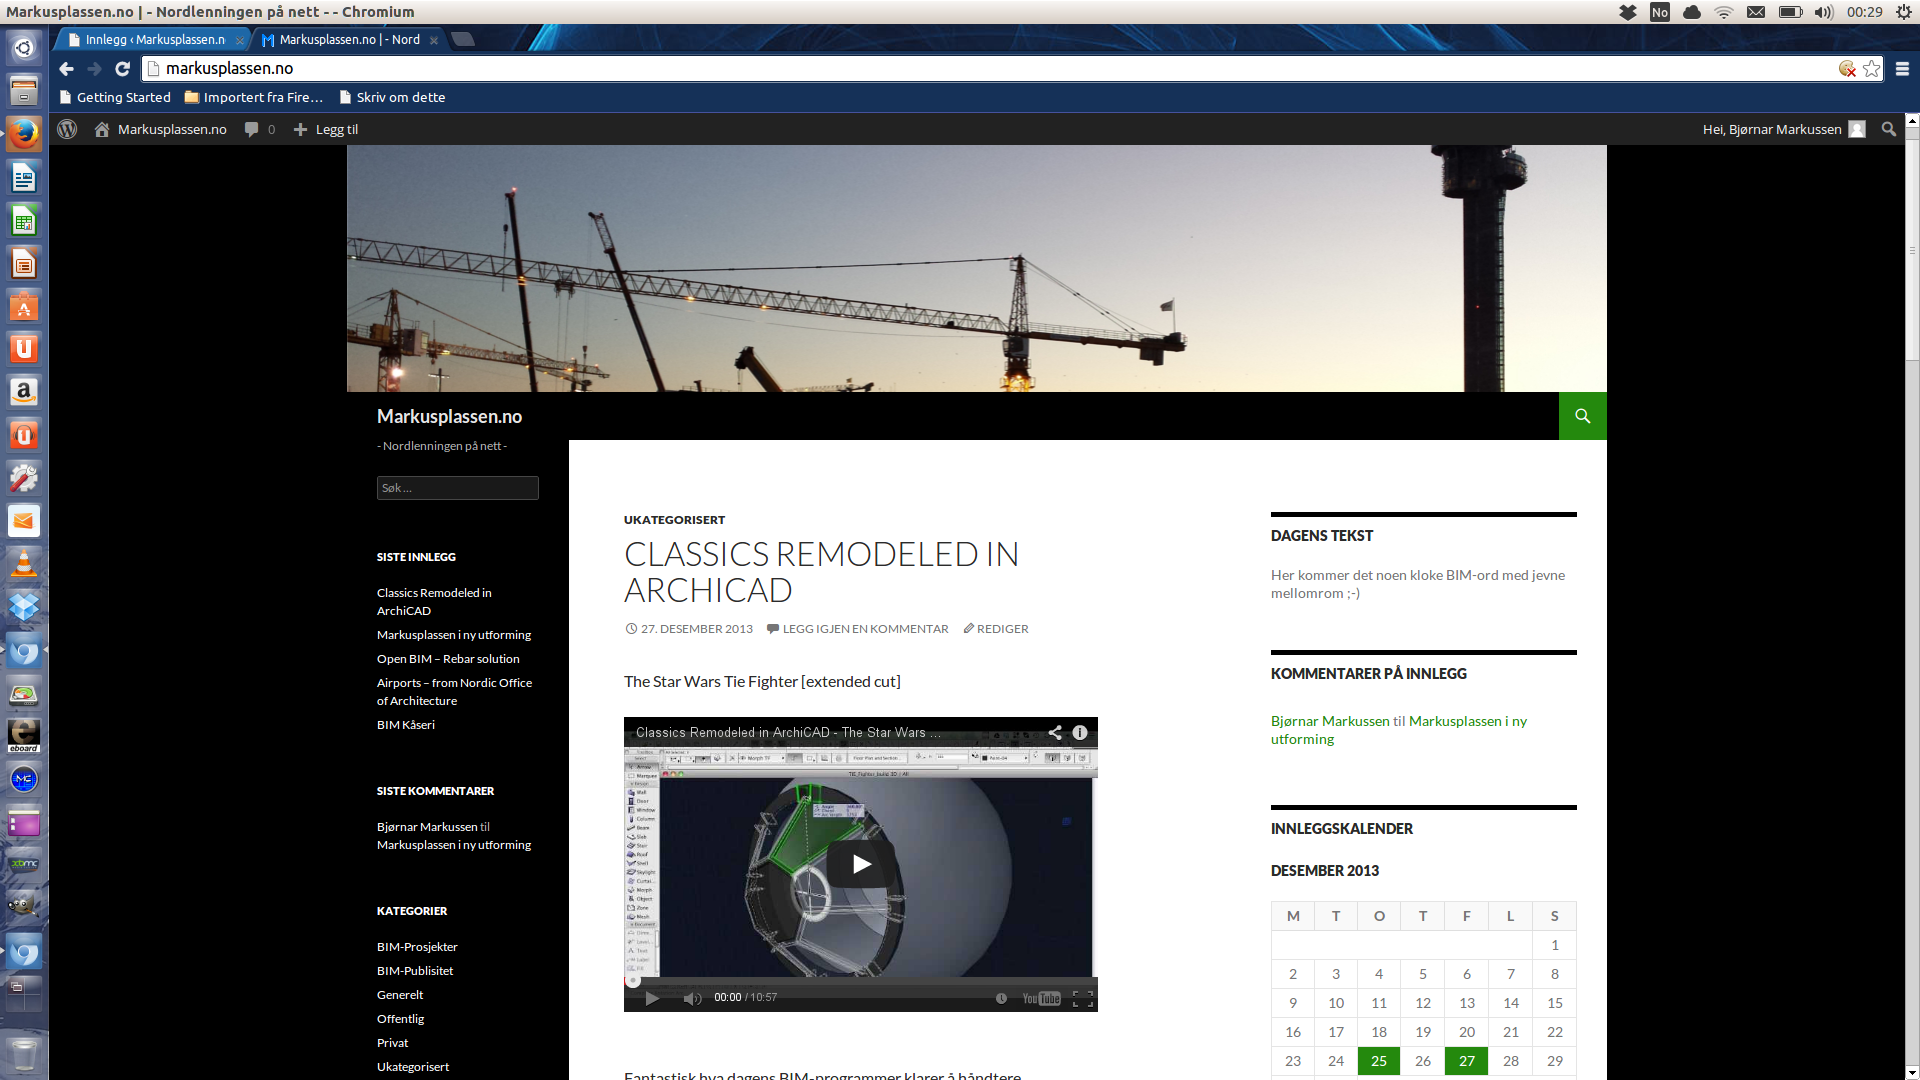Open Open BIM – Rebar solution post
Screen dimensions: 1920x1080
coord(448,659)
